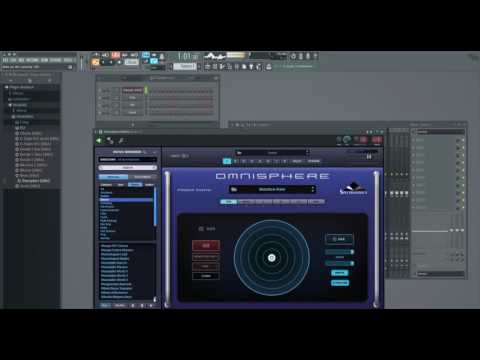
Task: Select the first red channel in Channel rack
Action: click(133, 90)
